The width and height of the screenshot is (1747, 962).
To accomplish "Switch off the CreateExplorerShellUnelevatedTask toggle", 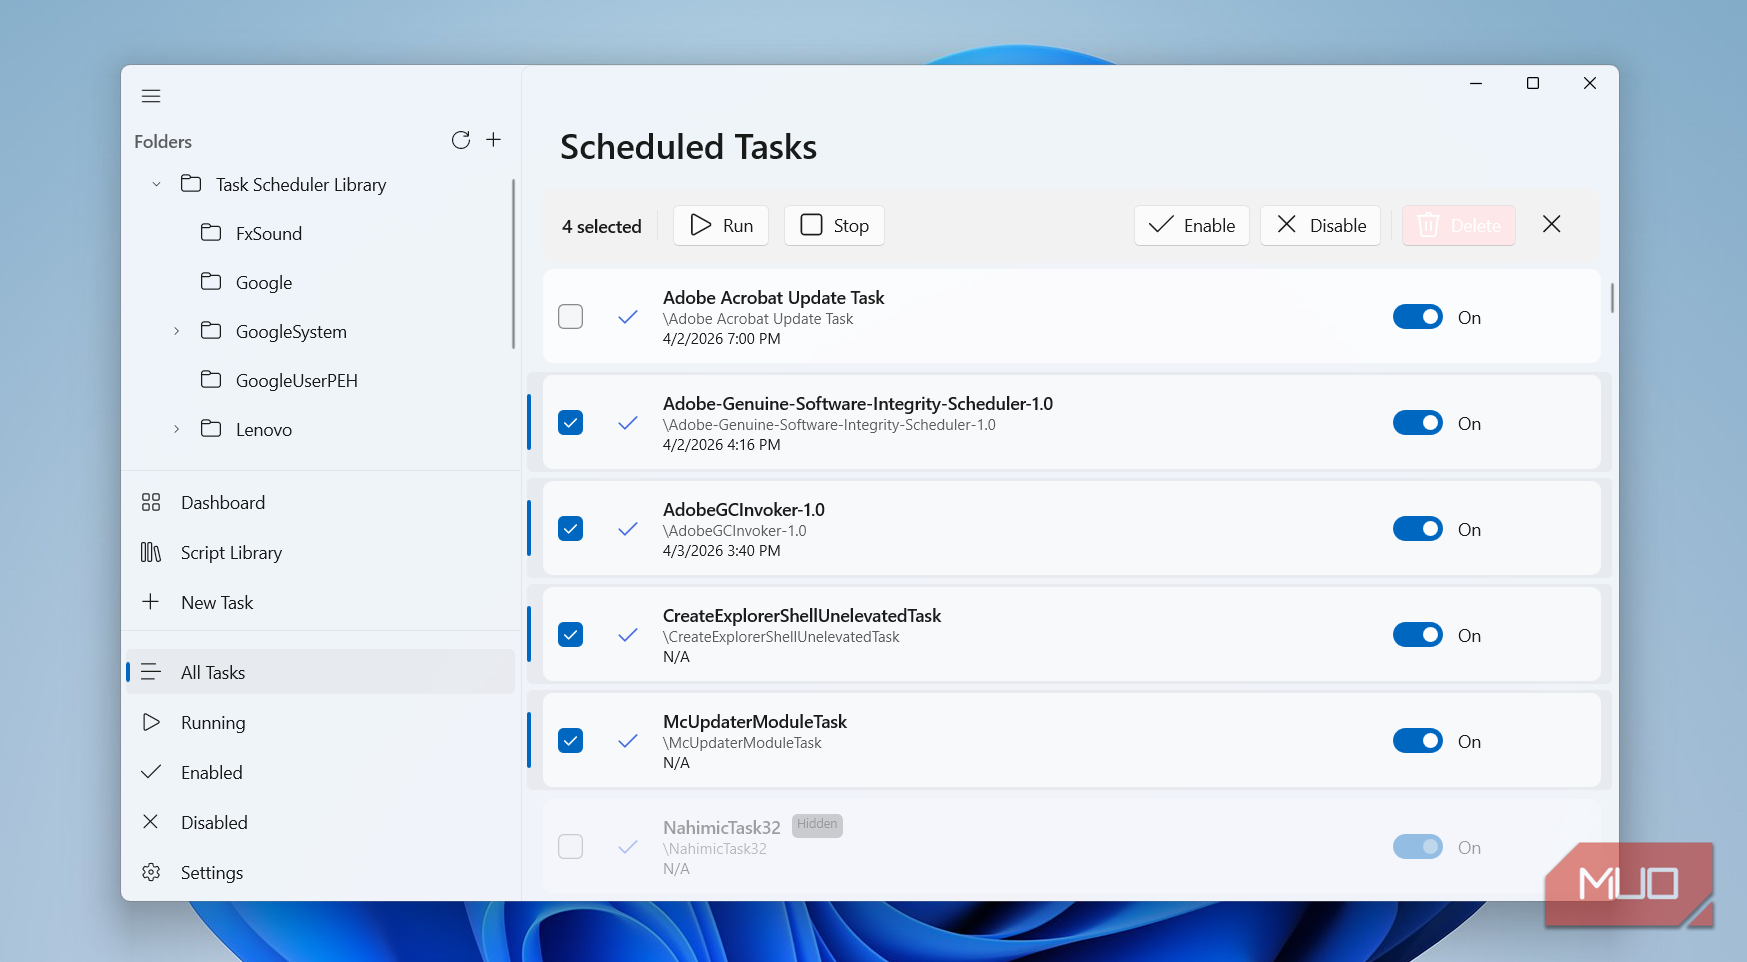I will pos(1418,635).
